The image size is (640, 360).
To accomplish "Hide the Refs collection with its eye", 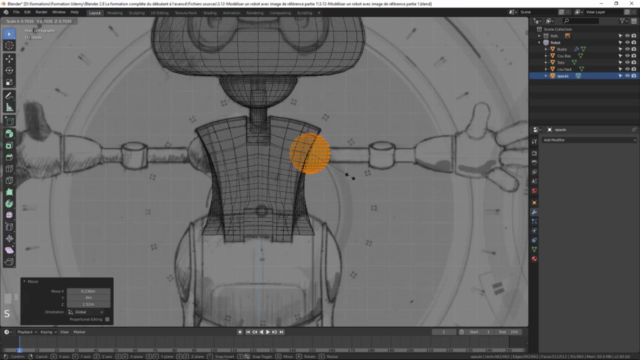I will 627,36.
